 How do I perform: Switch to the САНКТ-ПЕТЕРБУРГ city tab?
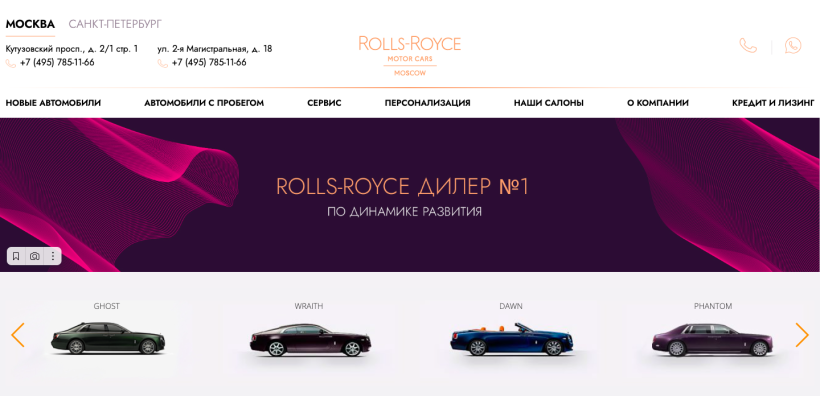click(x=115, y=24)
